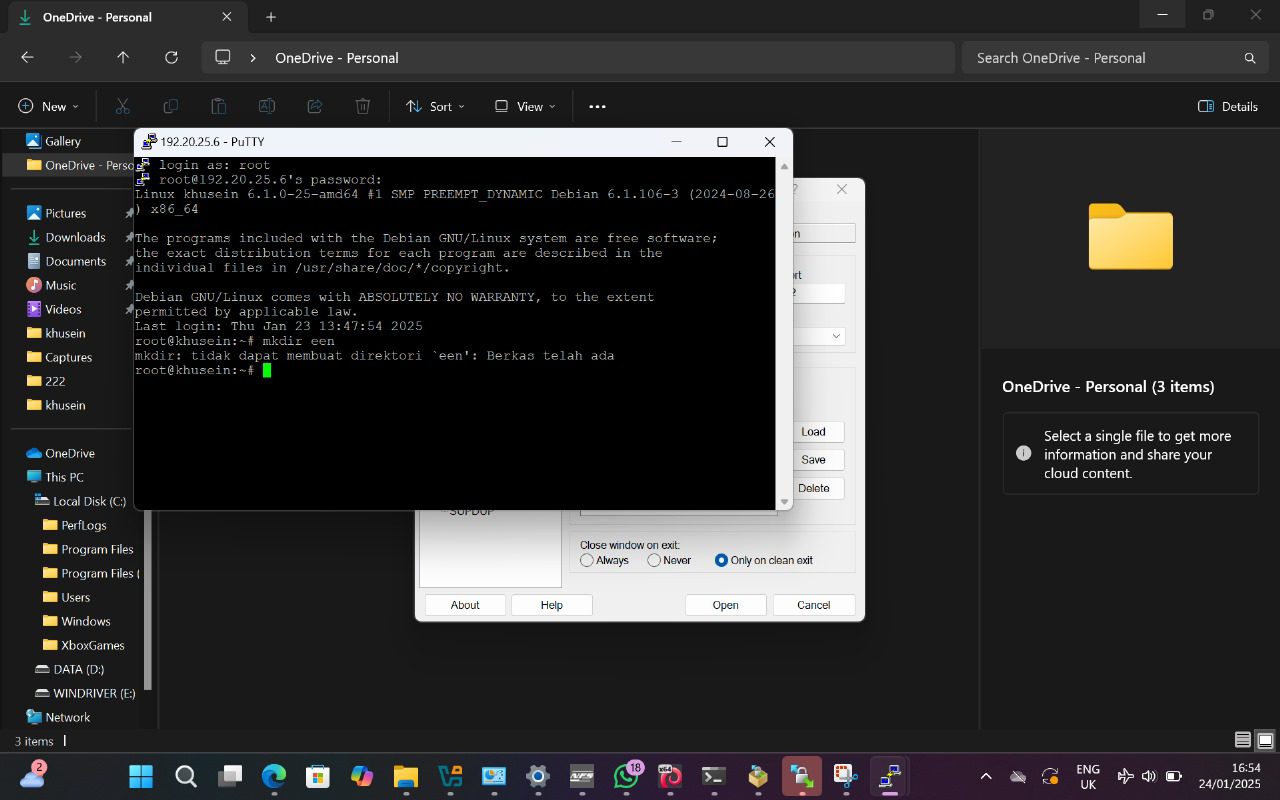Select Local Disk (C:) in navigation tree
This screenshot has width=1280, height=800.
[x=89, y=501]
